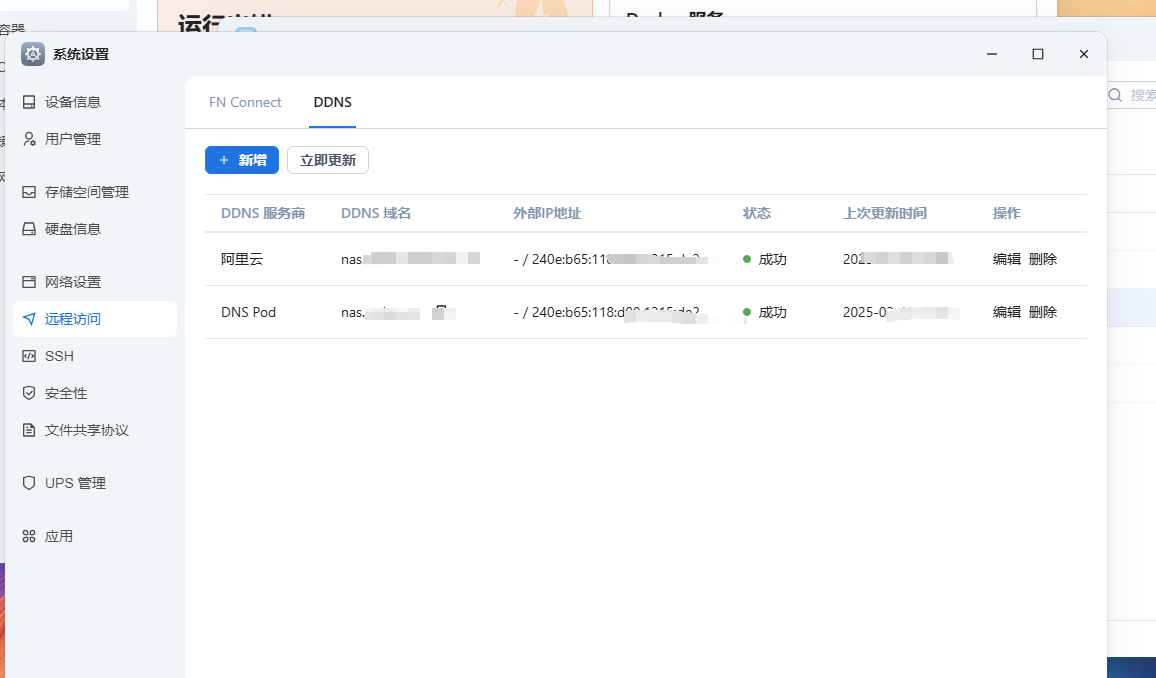This screenshot has width=1156, height=678.
Task: Open UPS 管理 settings
Action: pos(94,483)
